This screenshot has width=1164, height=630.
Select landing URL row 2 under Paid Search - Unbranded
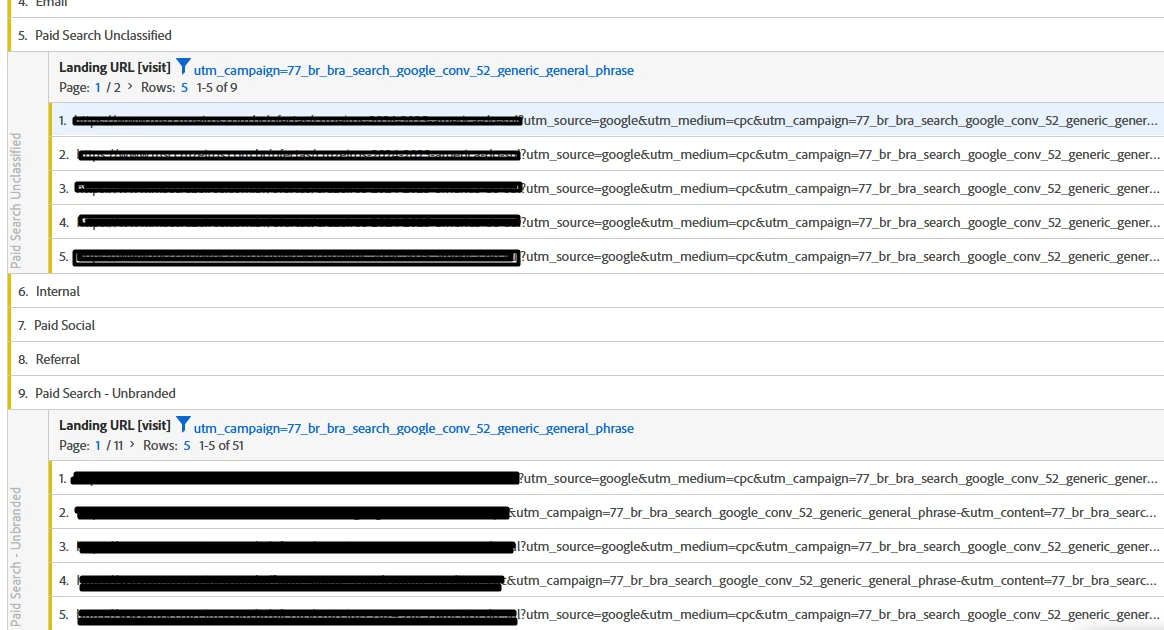click(607, 513)
